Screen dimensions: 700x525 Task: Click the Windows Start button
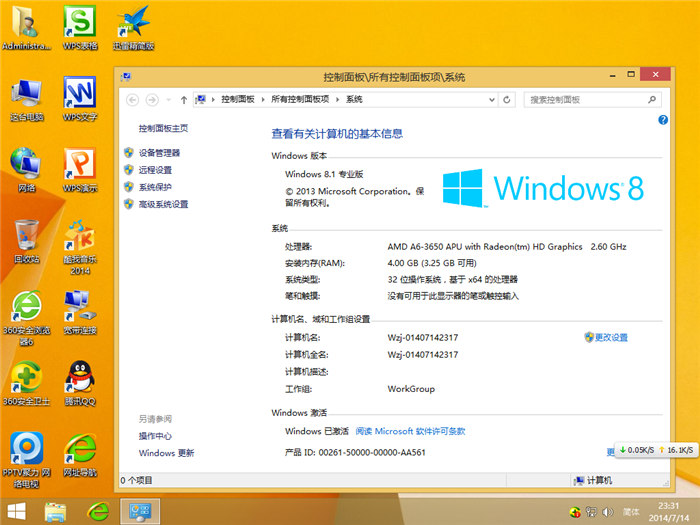click(17, 512)
